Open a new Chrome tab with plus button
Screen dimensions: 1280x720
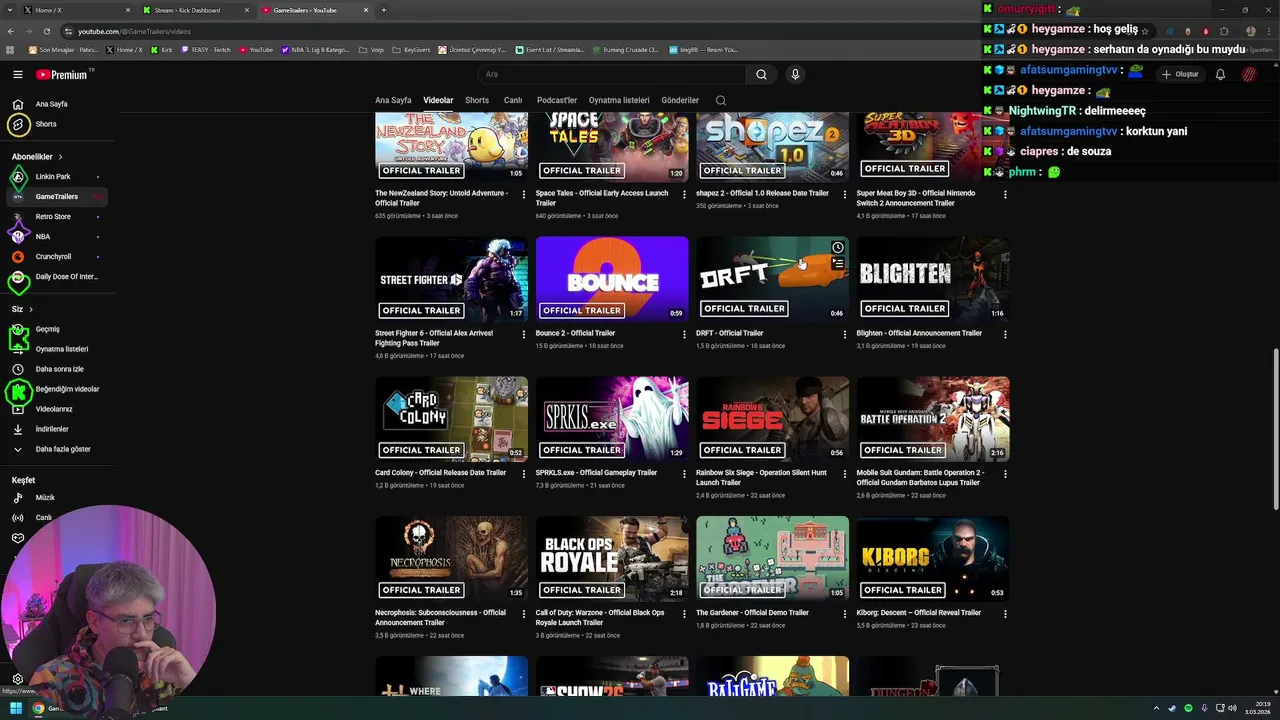click(x=383, y=10)
